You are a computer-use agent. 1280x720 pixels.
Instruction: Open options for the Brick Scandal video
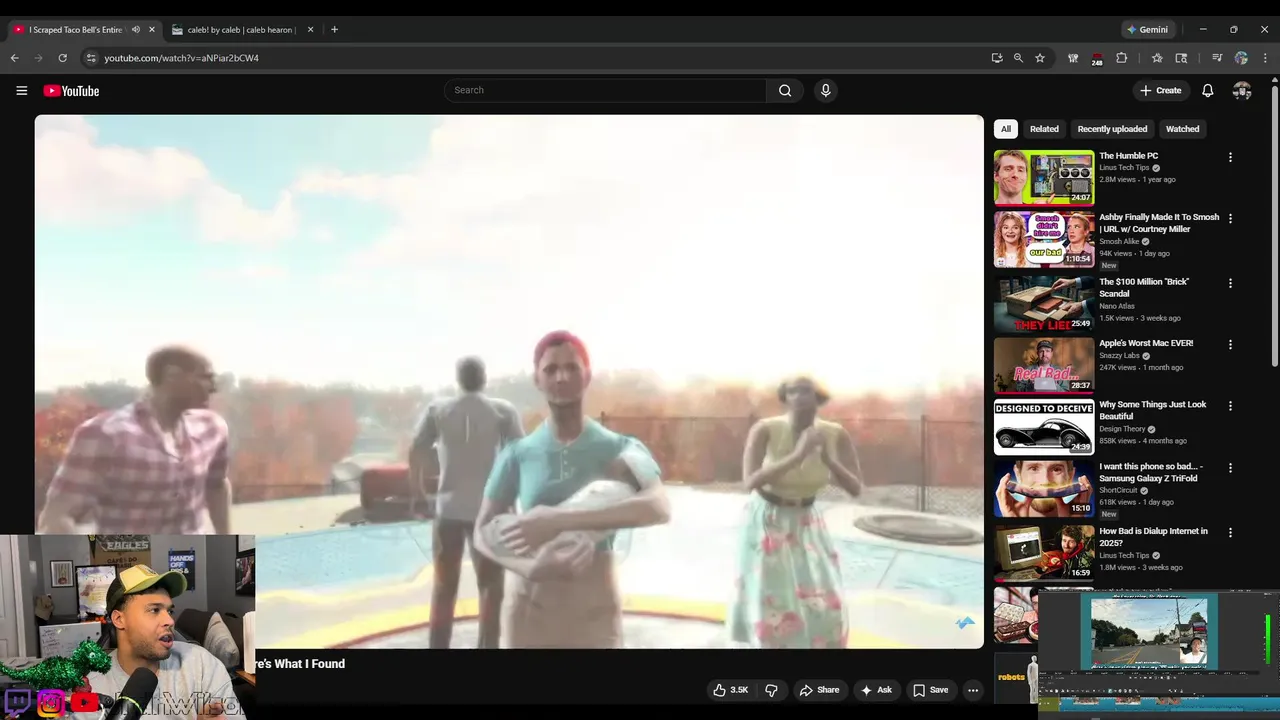click(1230, 283)
